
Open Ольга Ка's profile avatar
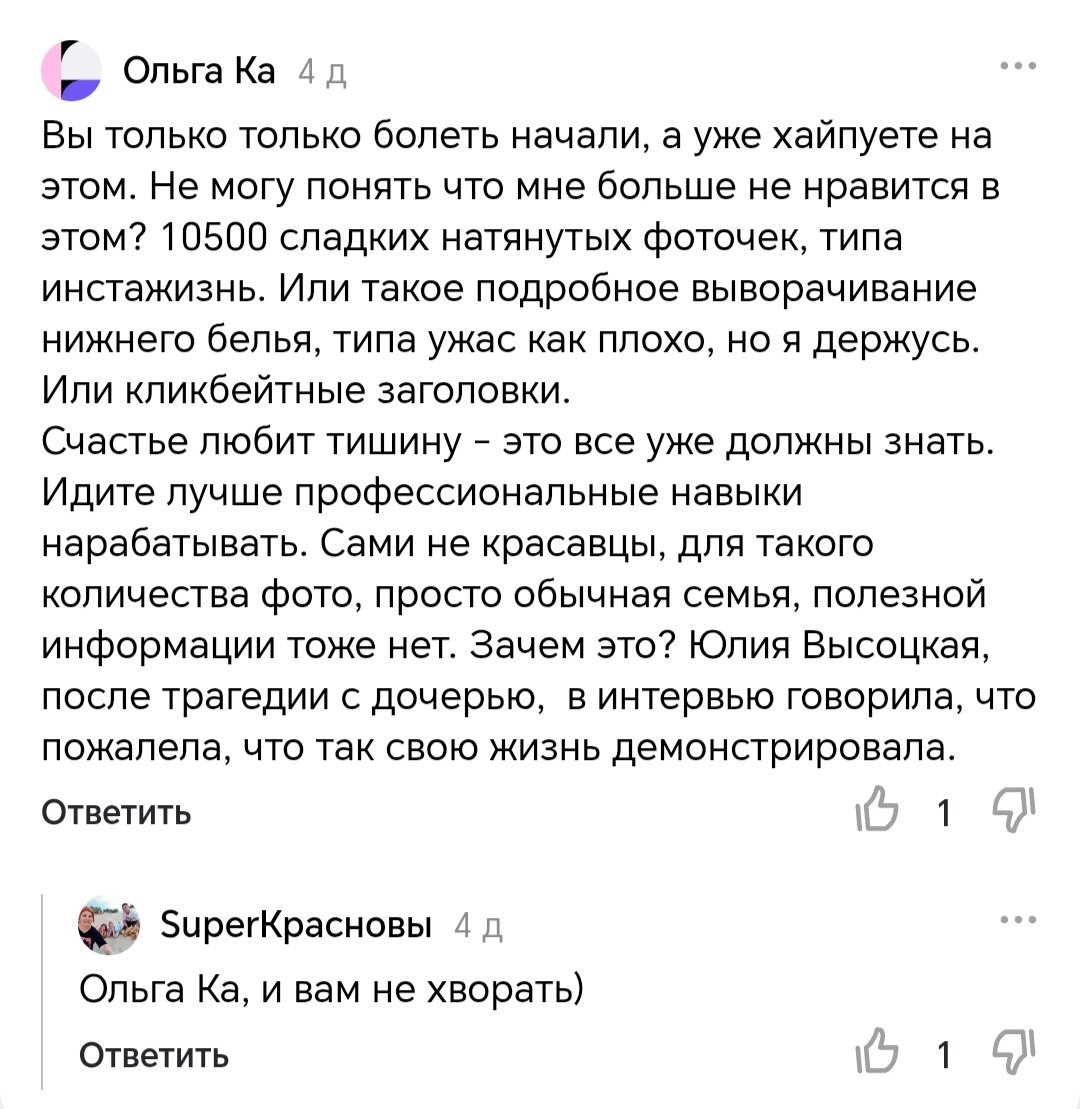pyautogui.click(x=70, y=68)
